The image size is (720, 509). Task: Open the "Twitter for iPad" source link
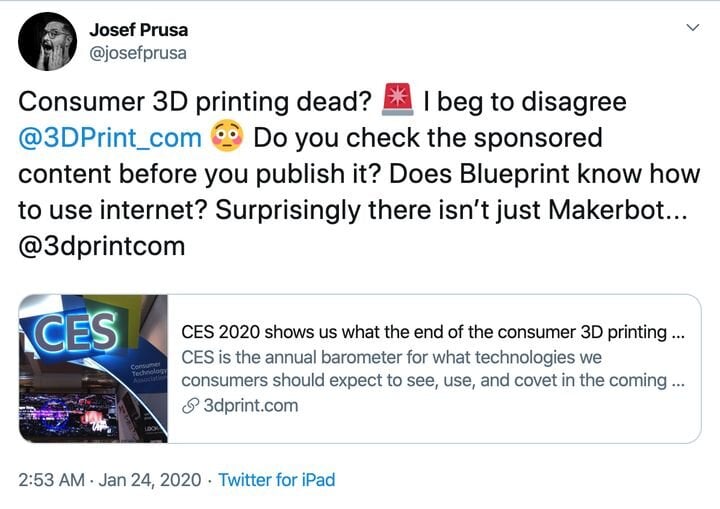point(277,480)
